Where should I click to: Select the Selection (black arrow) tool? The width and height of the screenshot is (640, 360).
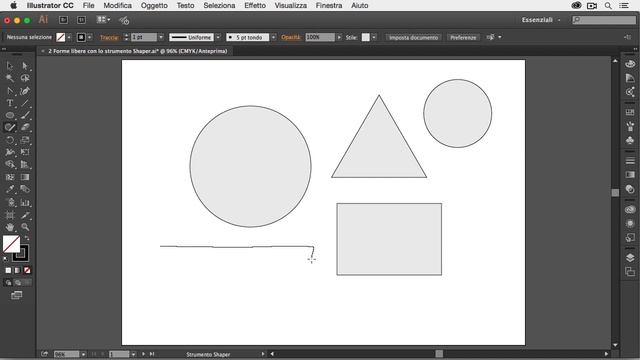pos(10,66)
